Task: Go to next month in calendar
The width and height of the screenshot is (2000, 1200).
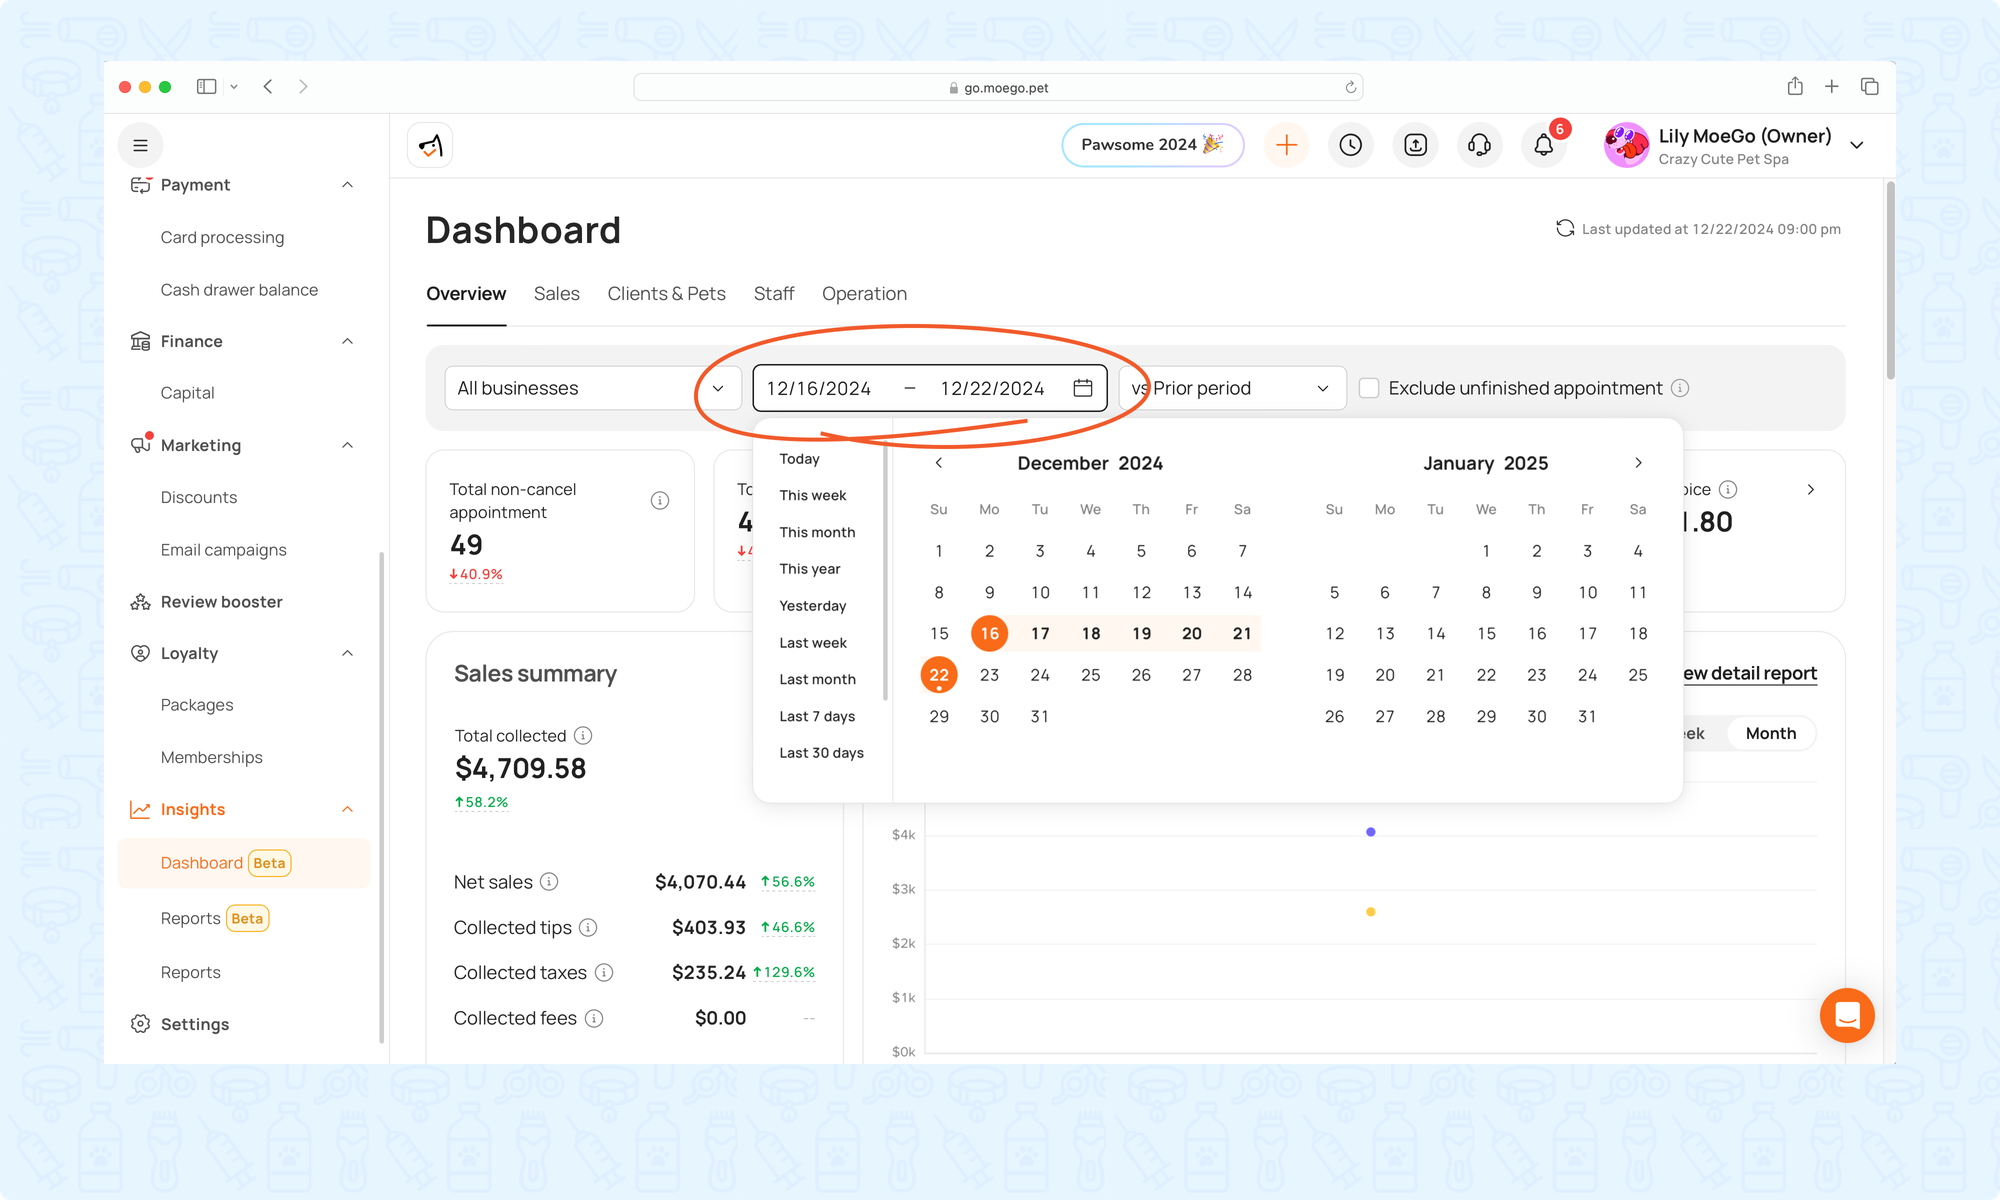Action: (1638, 463)
